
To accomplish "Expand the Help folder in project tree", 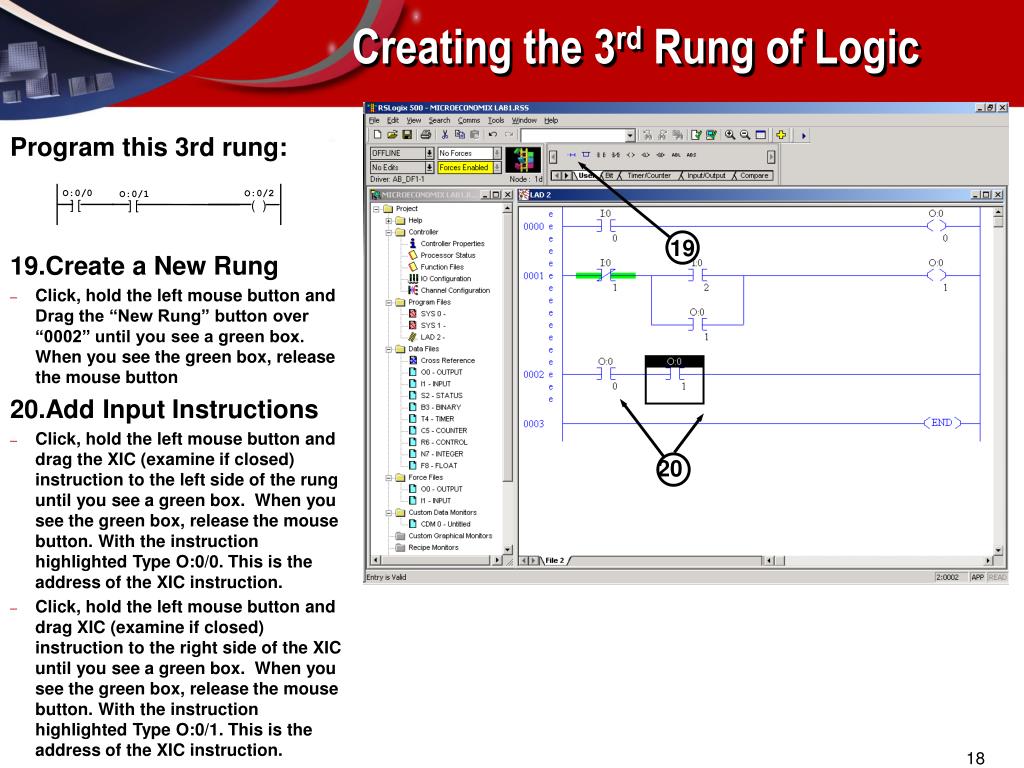I will (389, 221).
